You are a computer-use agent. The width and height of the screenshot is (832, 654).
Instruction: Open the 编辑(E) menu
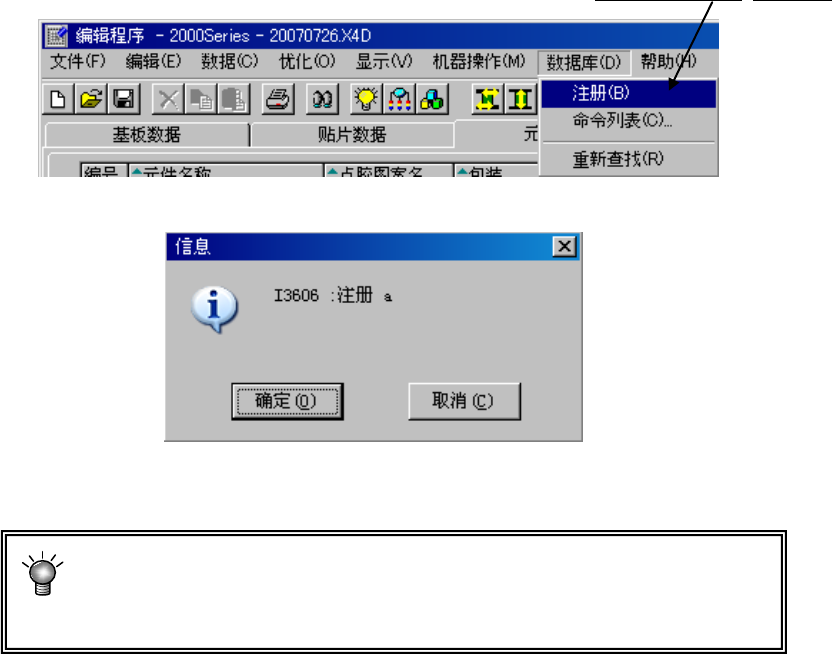pos(153,62)
